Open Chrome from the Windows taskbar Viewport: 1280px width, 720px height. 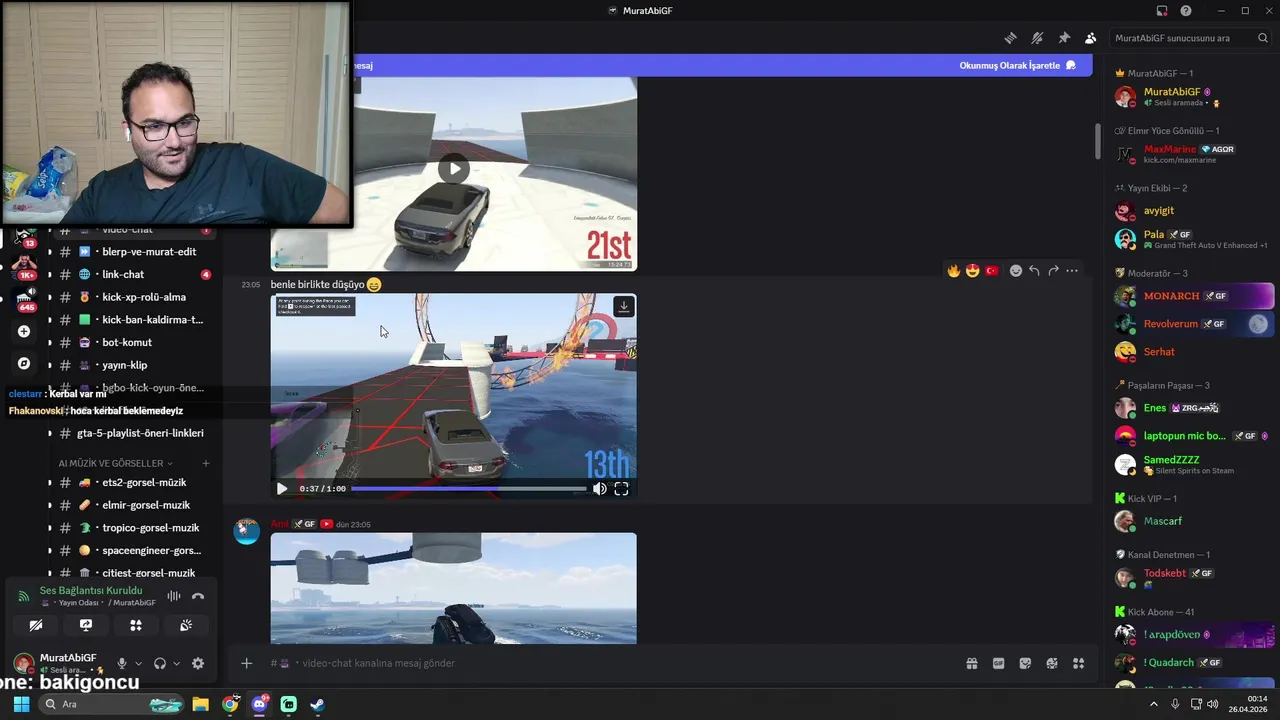(x=230, y=704)
